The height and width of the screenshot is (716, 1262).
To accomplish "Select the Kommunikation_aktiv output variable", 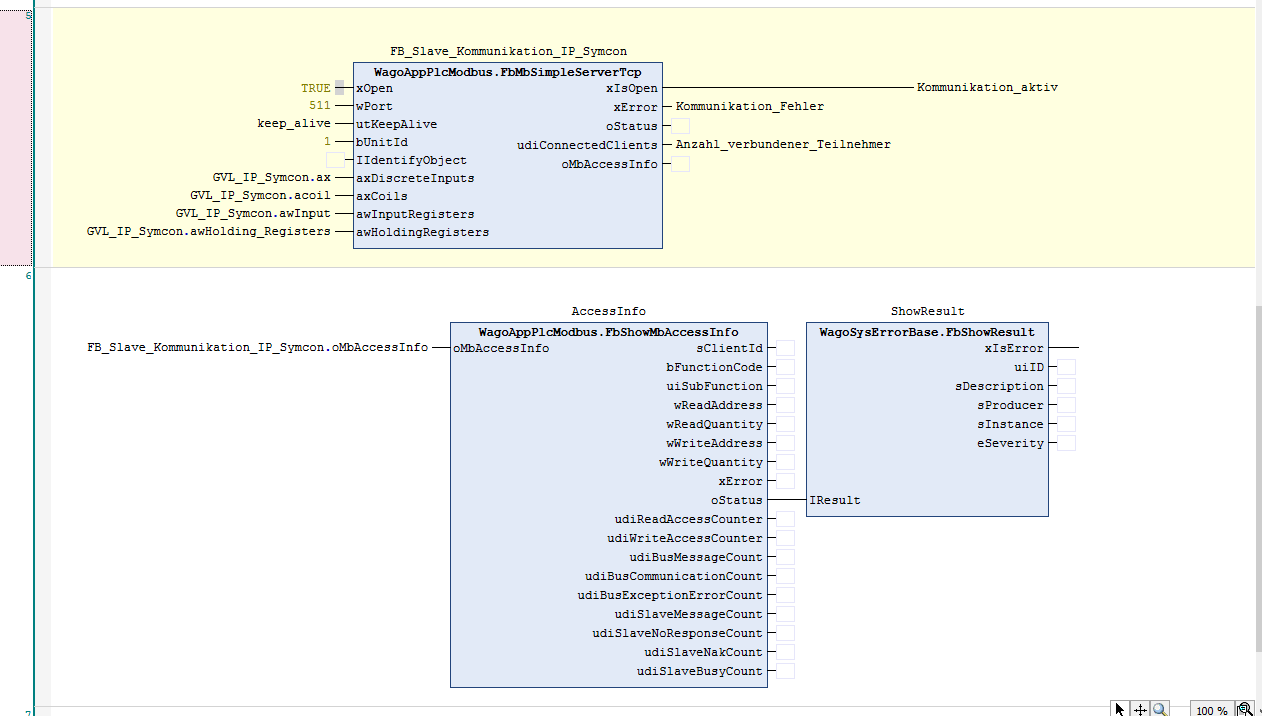I will tap(987, 88).
